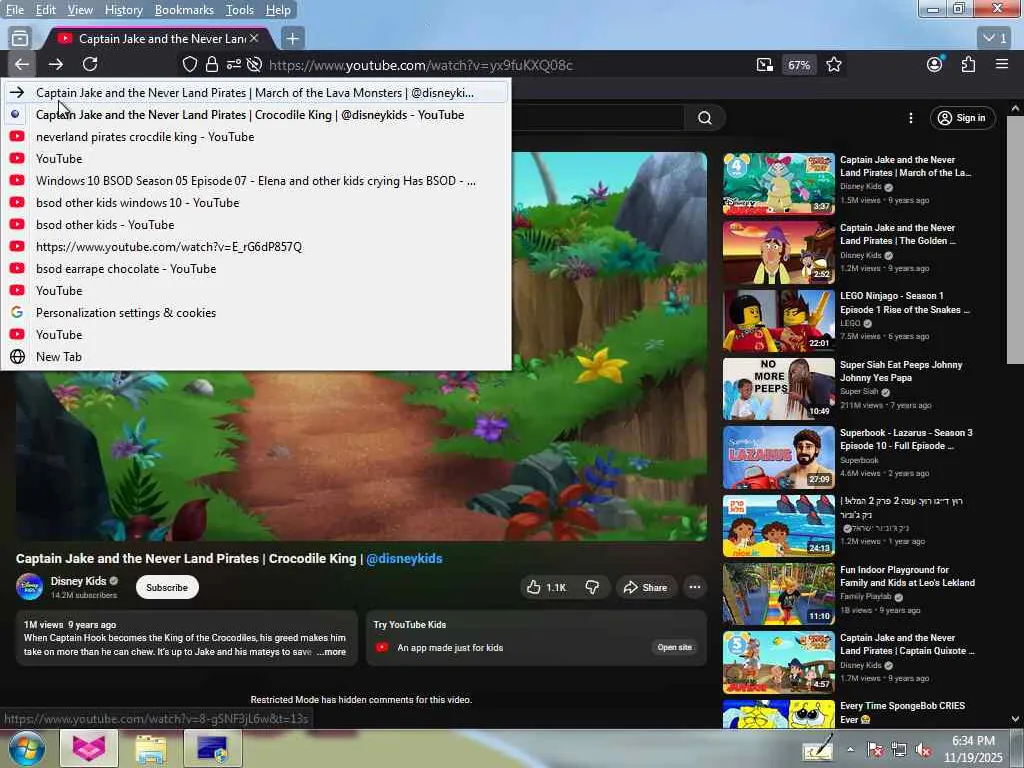Viewport: 1024px width, 768px height.
Task: Click Open site for YouTube Kids
Action: coord(675,647)
